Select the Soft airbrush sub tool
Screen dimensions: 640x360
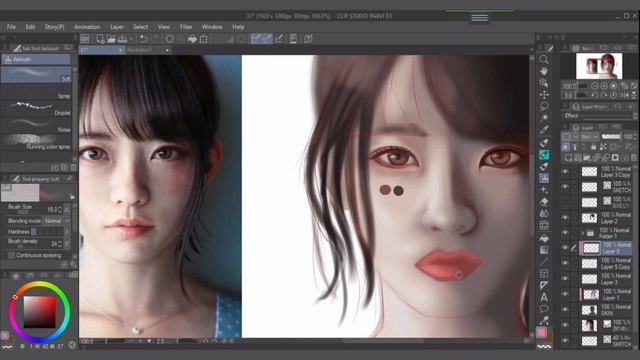point(36,75)
